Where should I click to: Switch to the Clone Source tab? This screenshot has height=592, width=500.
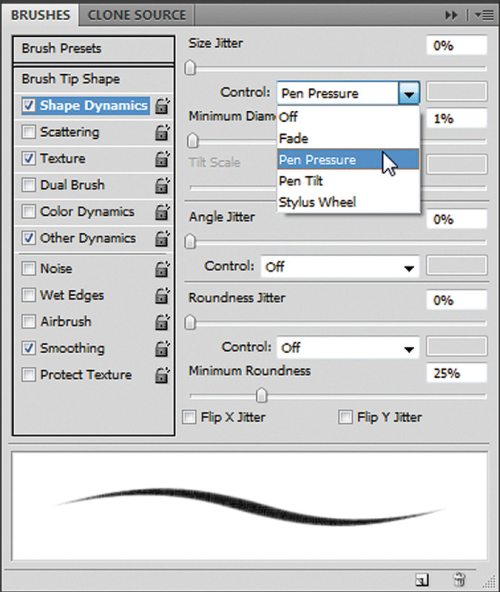[x=137, y=15]
